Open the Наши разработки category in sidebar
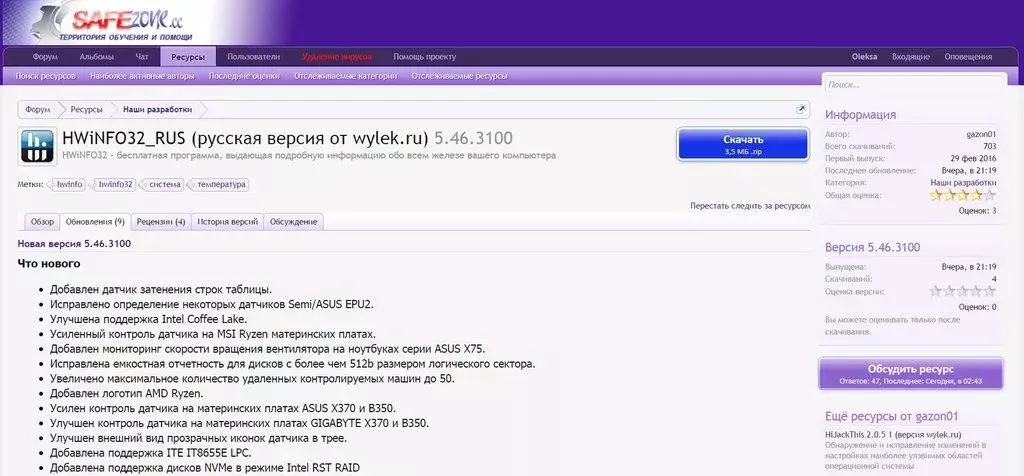This screenshot has width=1024, height=476. click(963, 183)
